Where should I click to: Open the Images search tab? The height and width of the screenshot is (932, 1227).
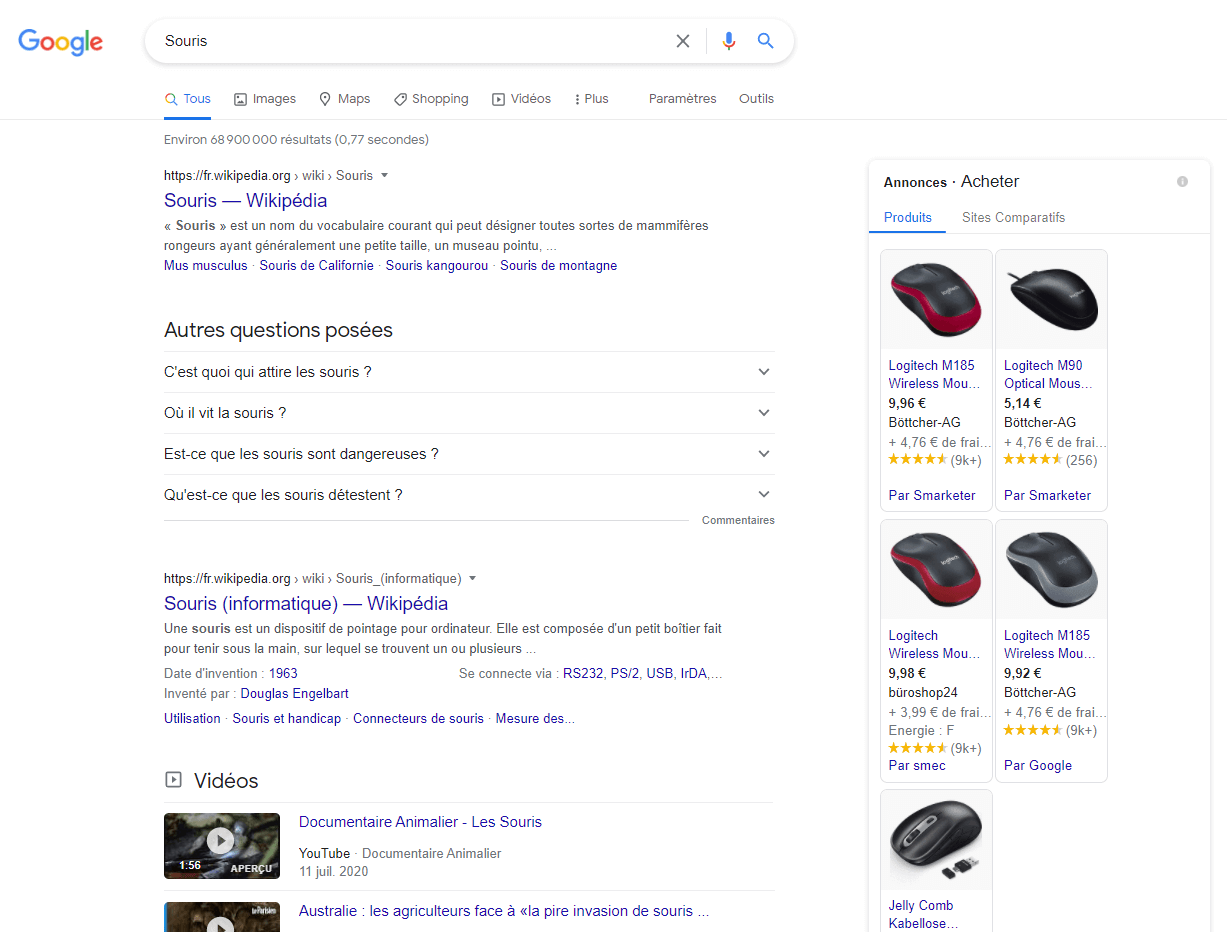(x=265, y=99)
